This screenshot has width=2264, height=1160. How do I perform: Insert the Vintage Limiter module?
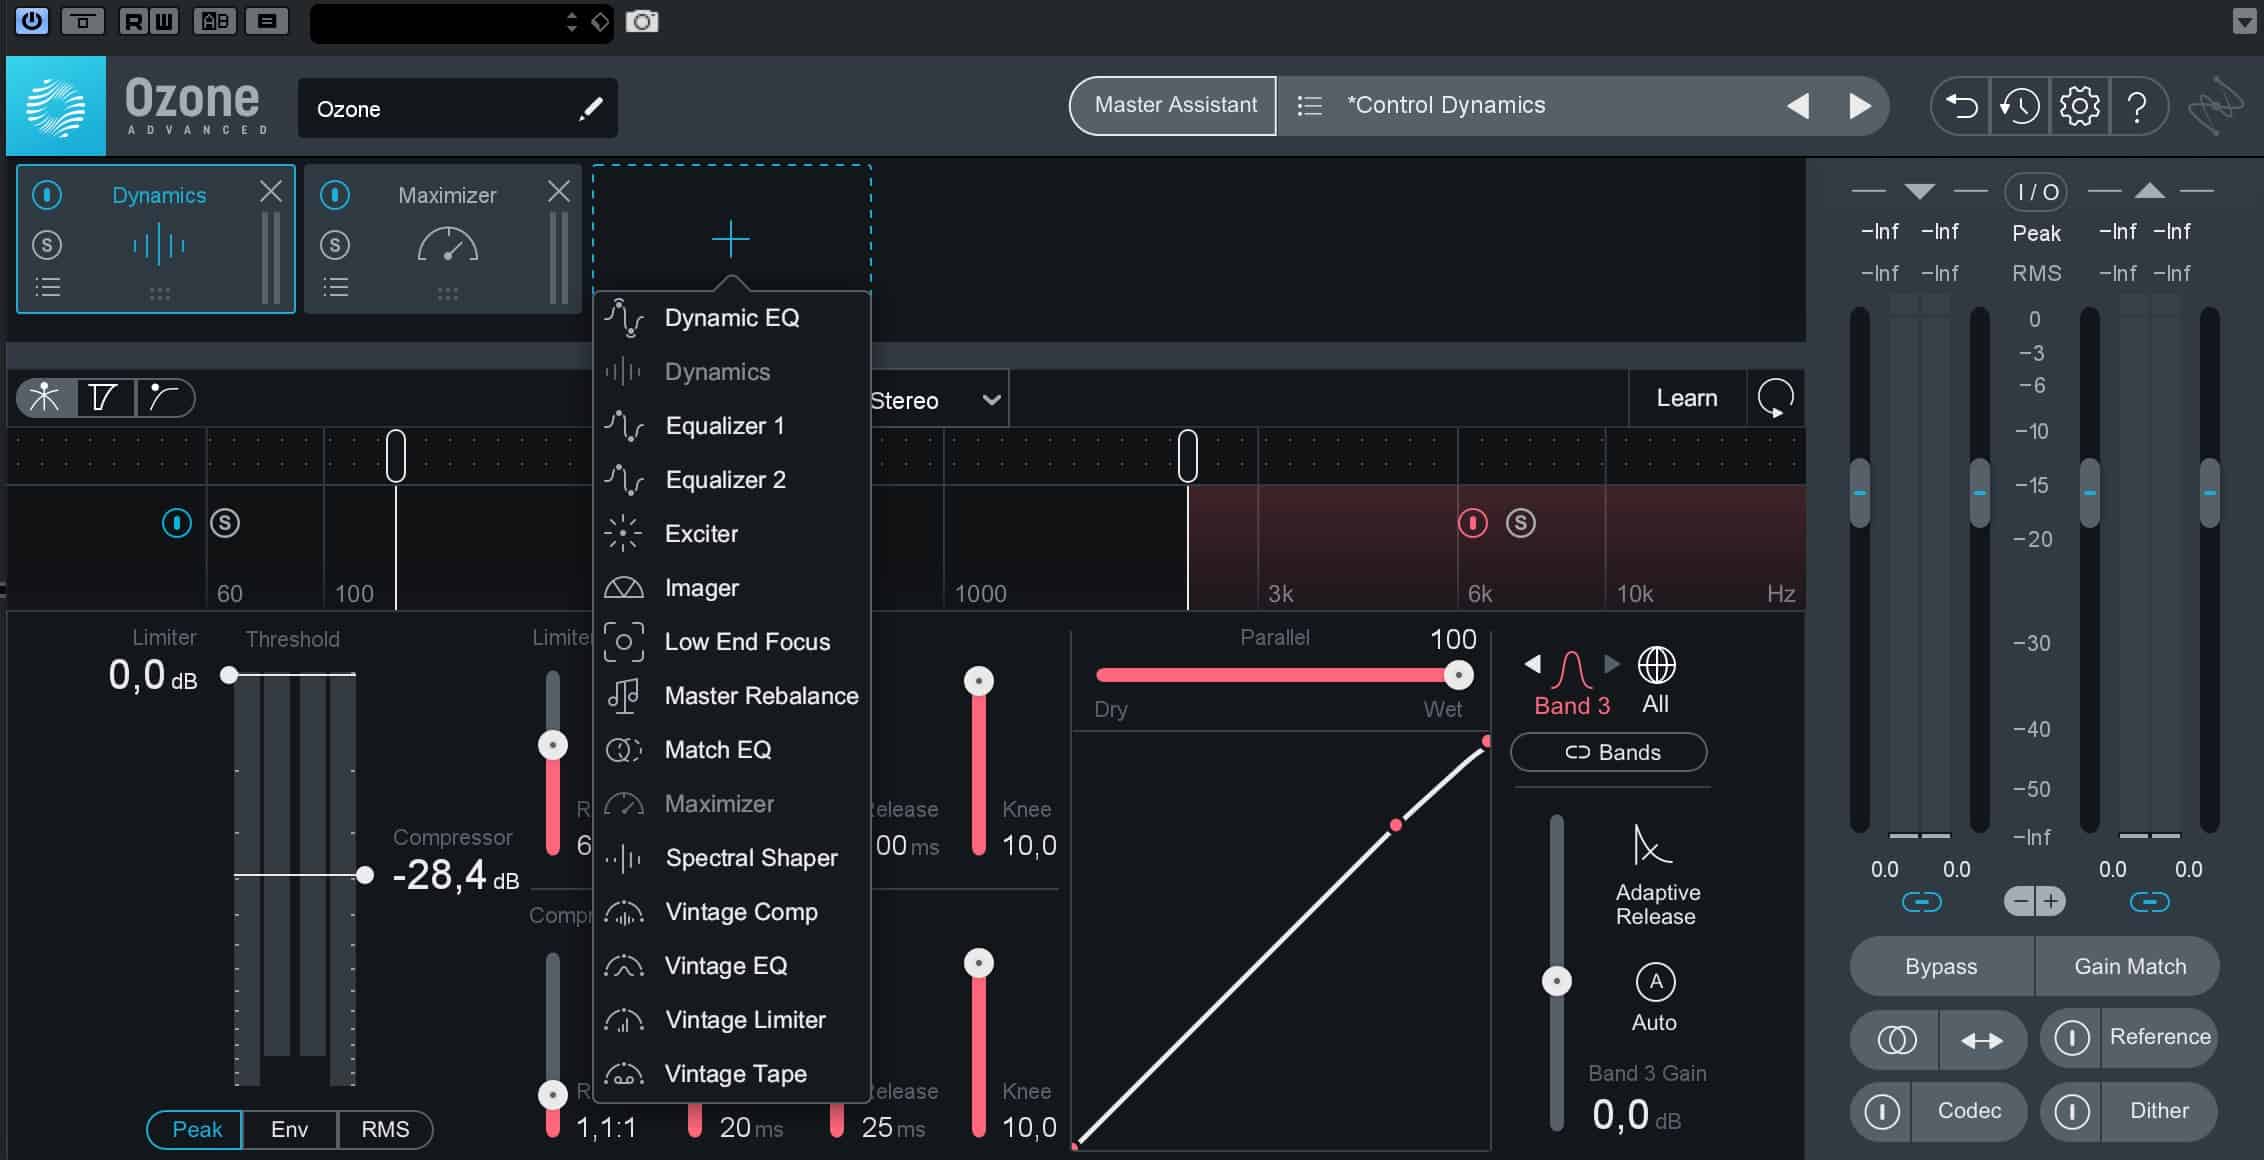click(x=731, y=1020)
